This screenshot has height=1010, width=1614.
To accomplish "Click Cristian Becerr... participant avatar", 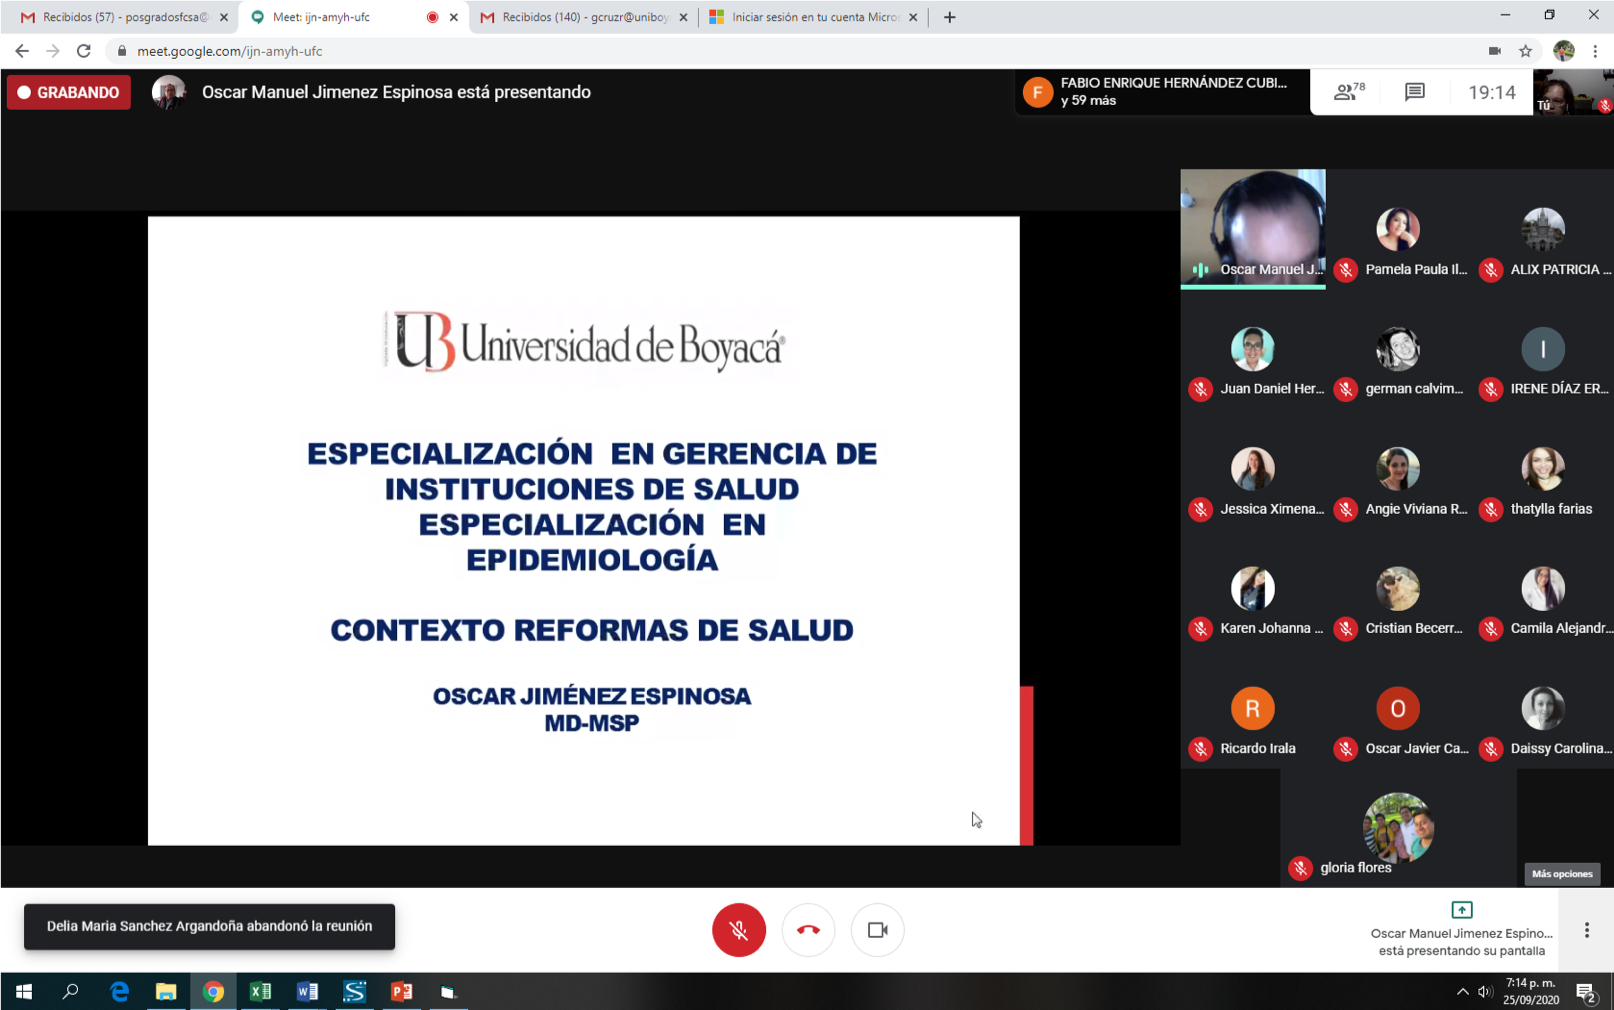I will 1397,589.
